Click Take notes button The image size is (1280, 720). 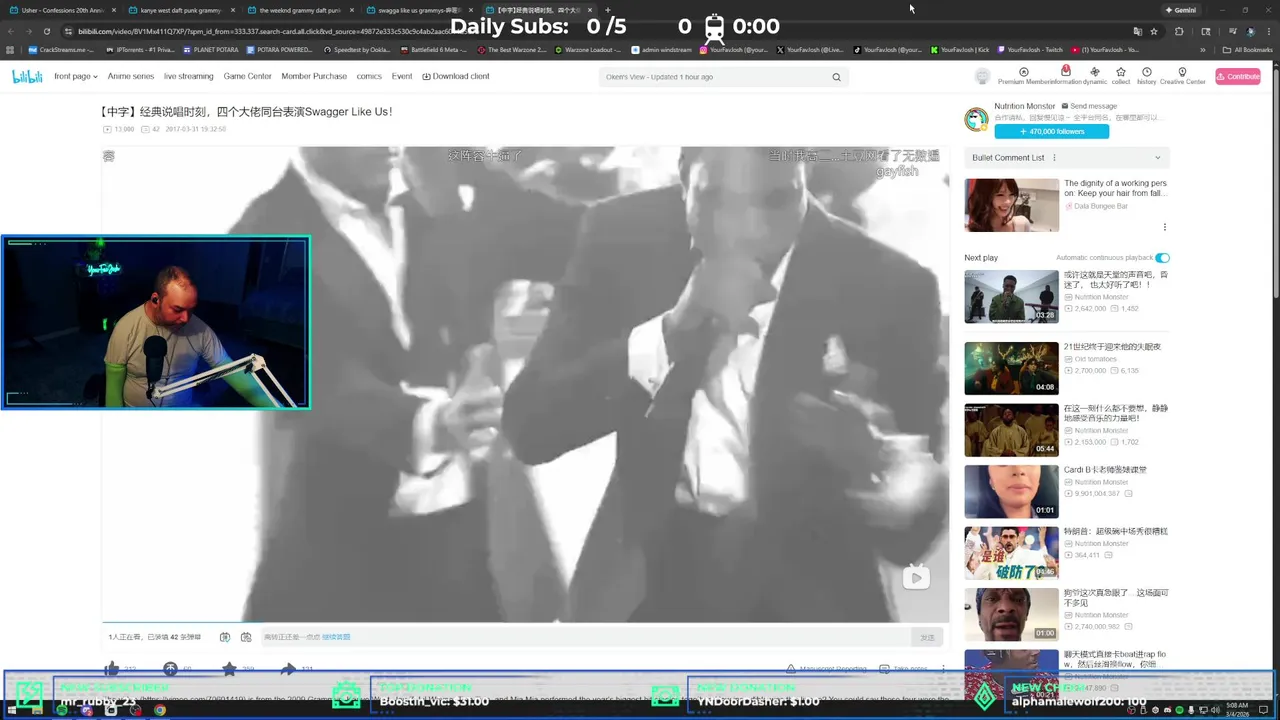point(904,669)
